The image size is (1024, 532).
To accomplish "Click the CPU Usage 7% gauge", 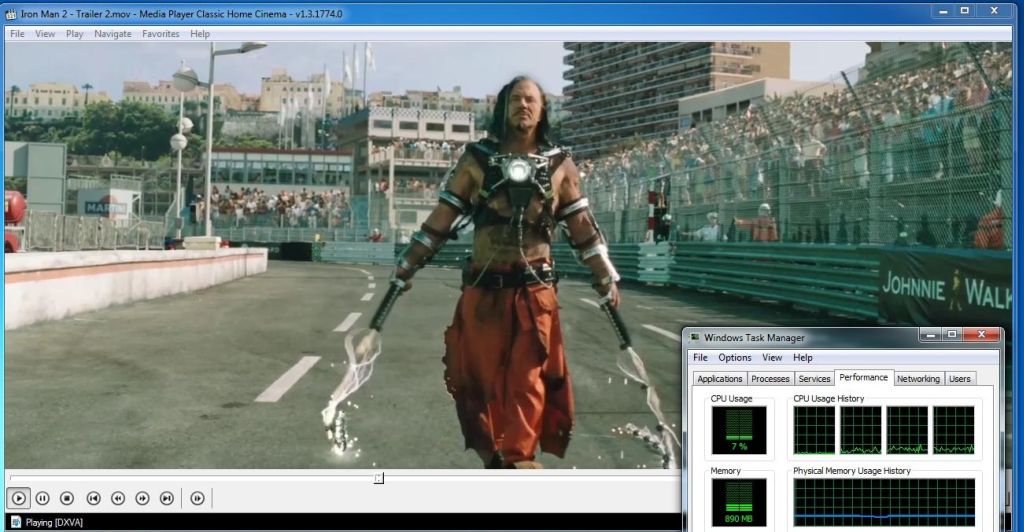I will coord(739,430).
